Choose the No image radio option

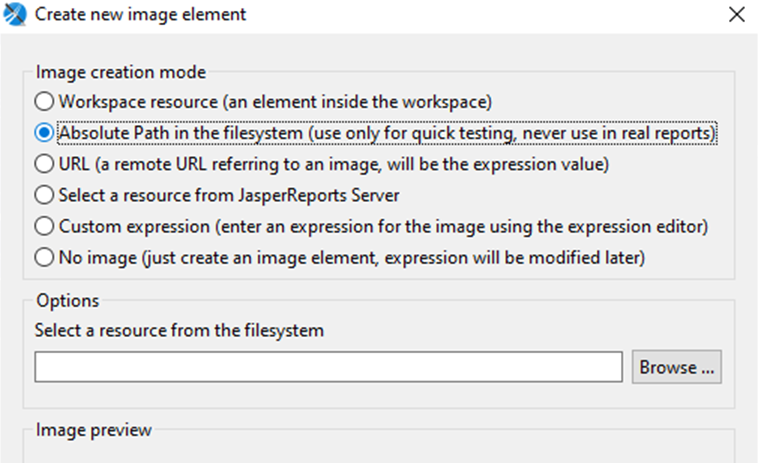[44, 257]
